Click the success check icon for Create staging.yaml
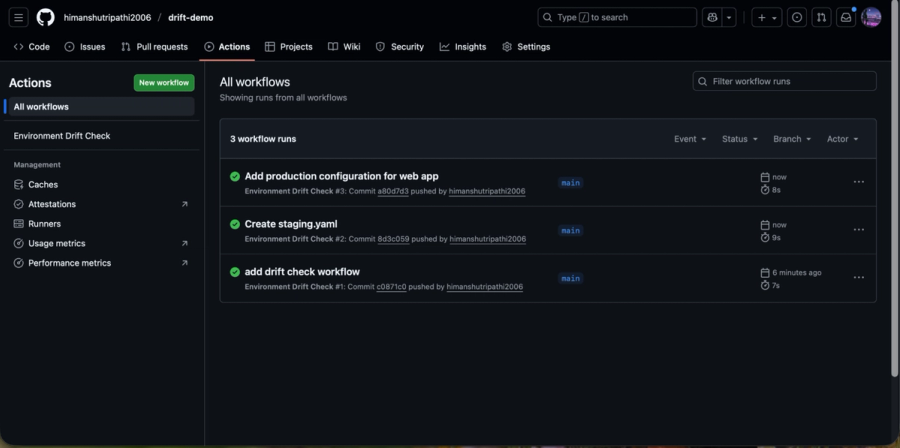The height and width of the screenshot is (448, 900). pos(235,224)
